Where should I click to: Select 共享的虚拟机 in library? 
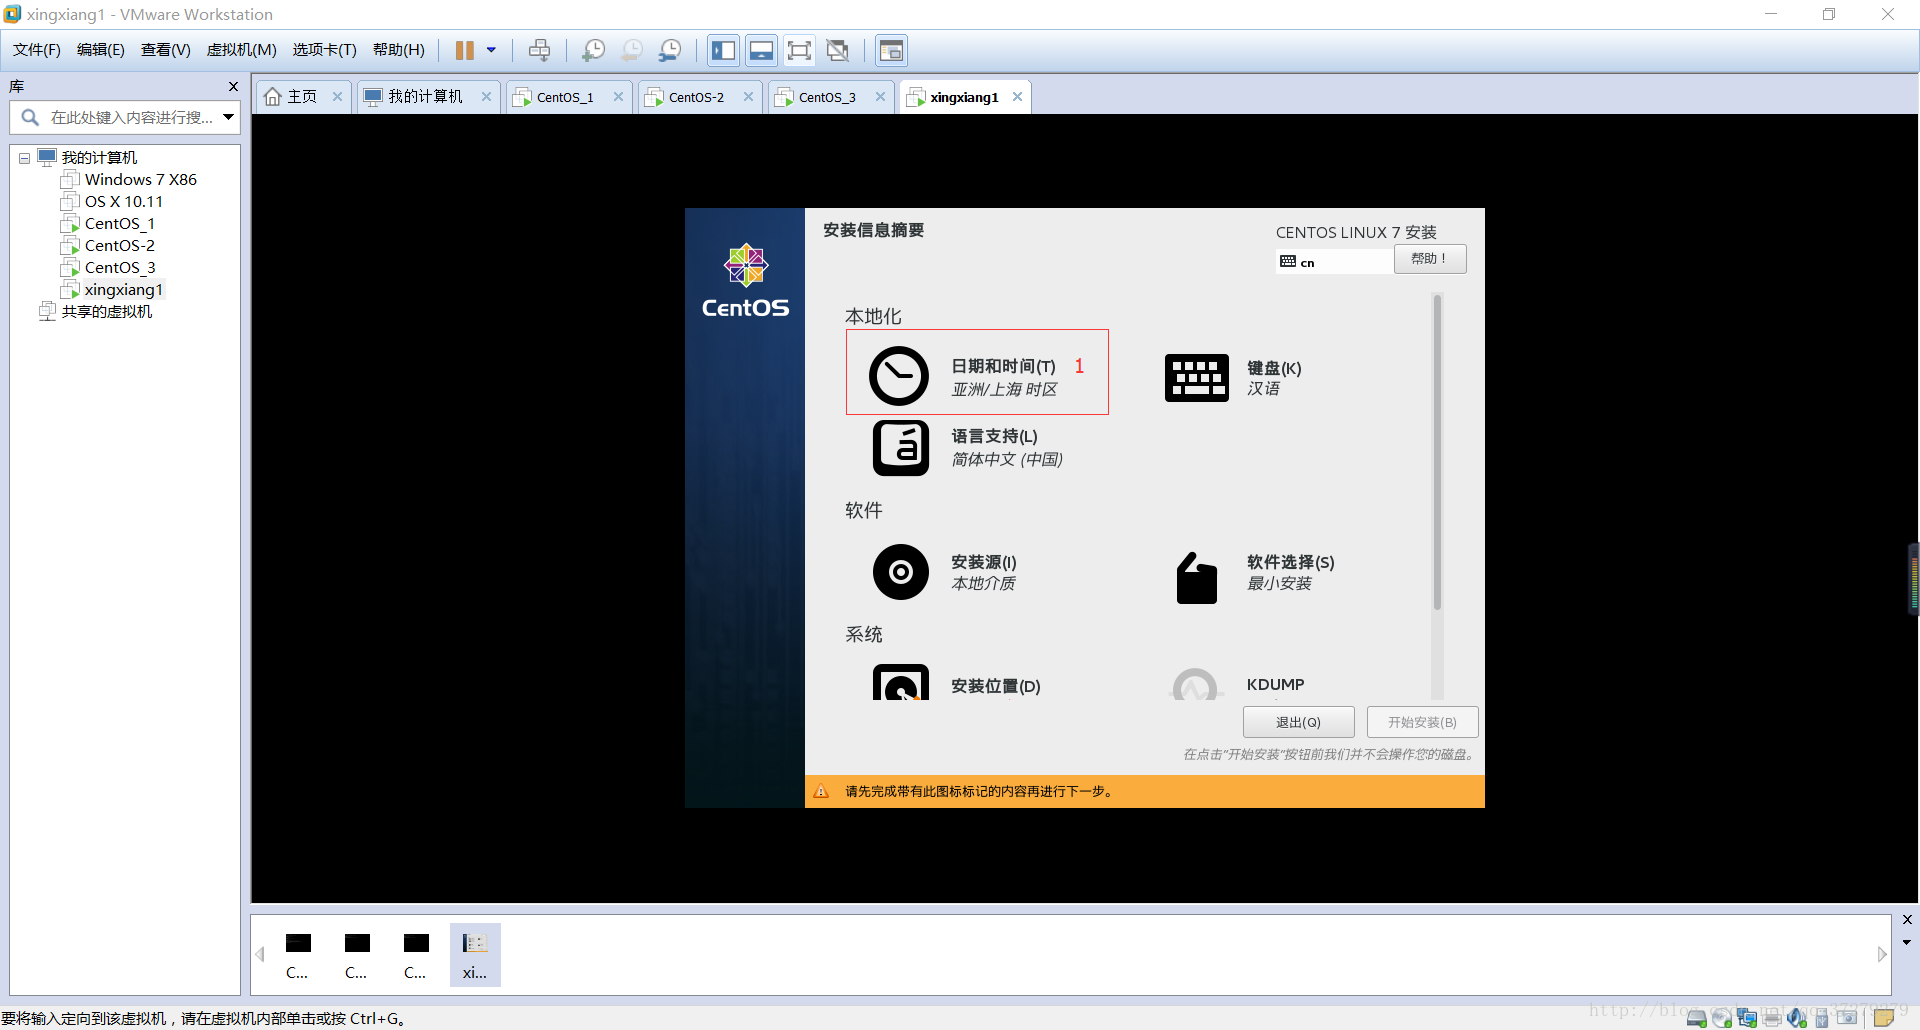(x=106, y=312)
